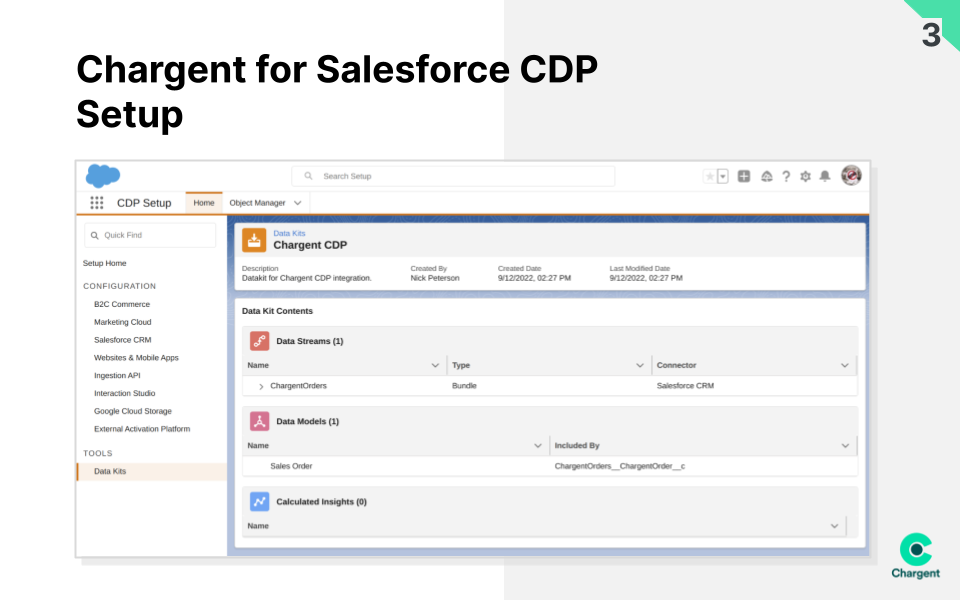960x600 pixels.
Task: Click the Salesforce cloud logo
Action: [102, 176]
